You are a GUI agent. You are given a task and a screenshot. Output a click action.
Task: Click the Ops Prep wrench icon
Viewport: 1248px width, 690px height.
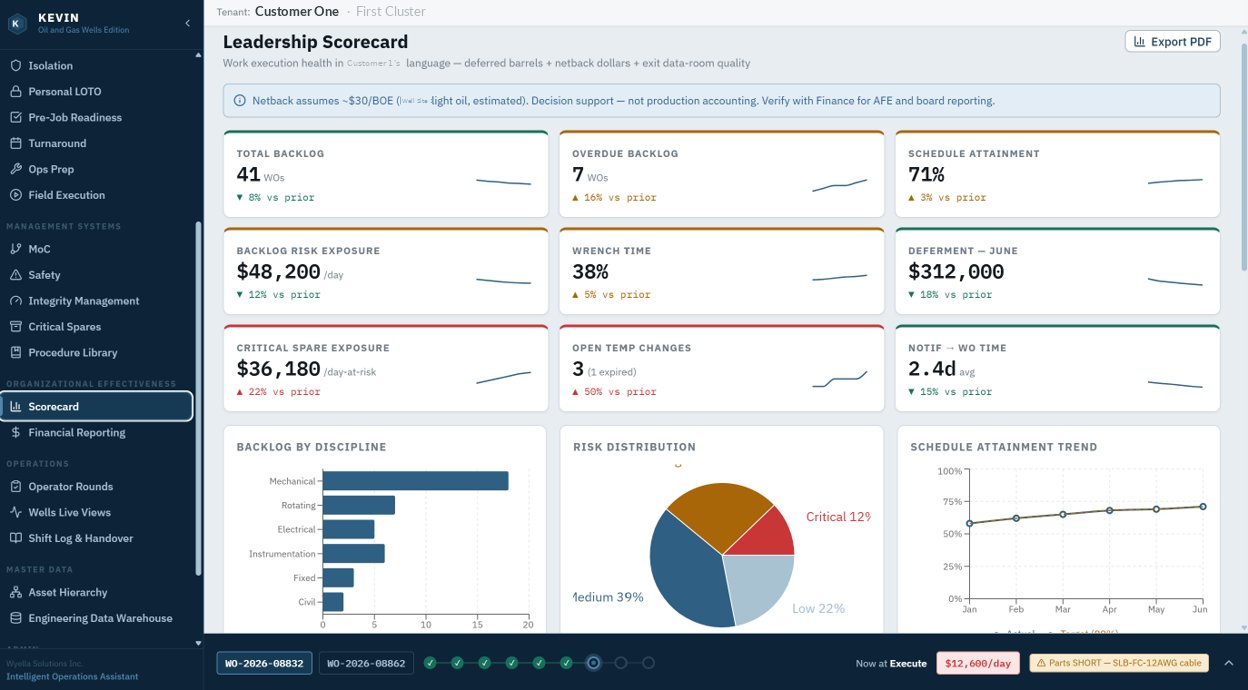pos(15,170)
